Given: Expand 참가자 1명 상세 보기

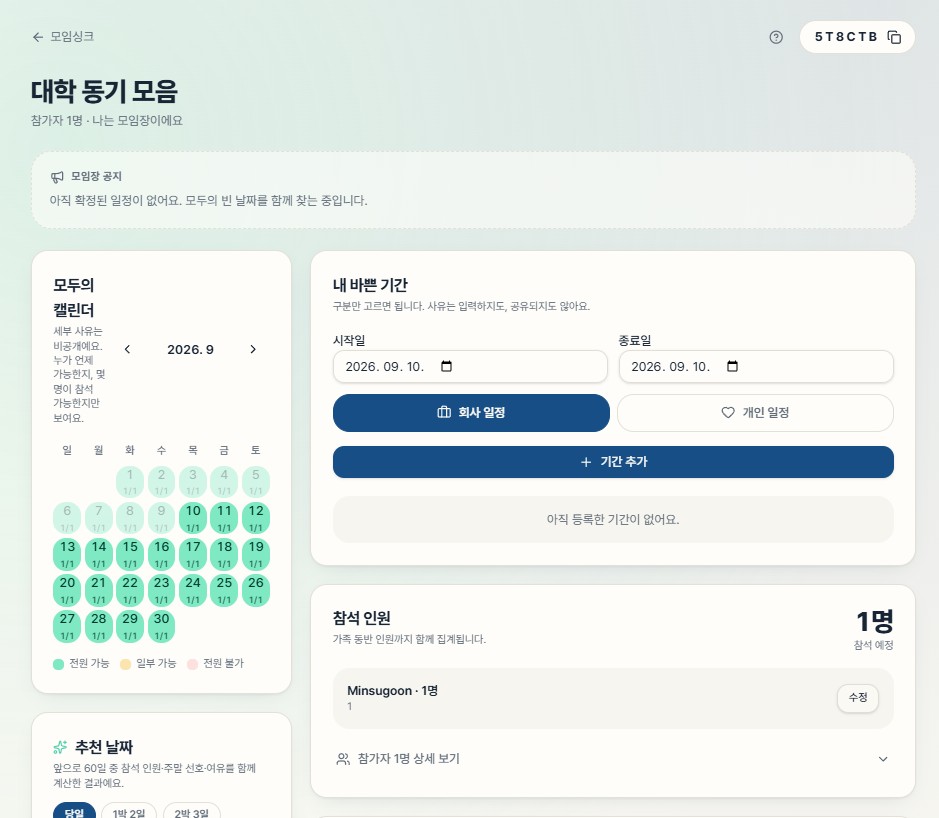Looking at the screenshot, I should click(x=613, y=759).
